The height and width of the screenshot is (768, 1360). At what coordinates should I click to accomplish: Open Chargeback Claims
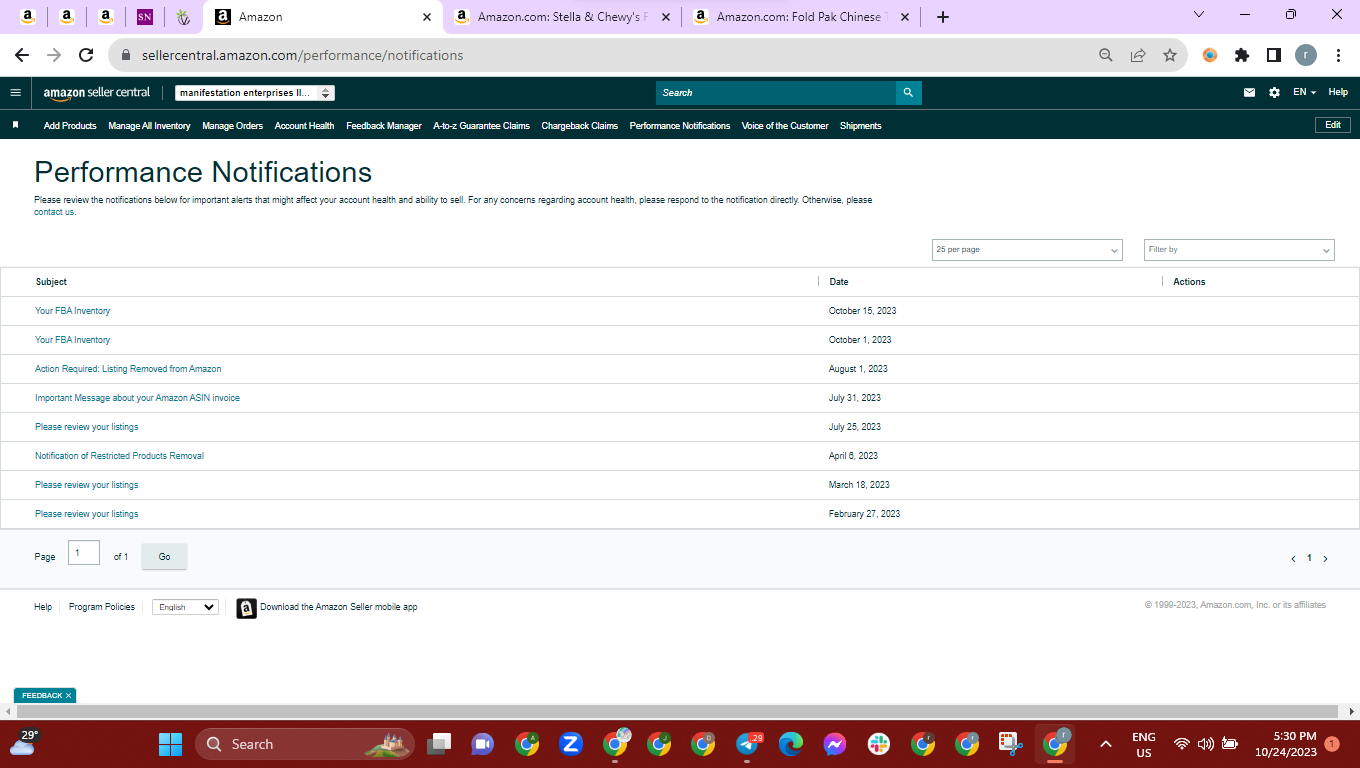pos(580,126)
